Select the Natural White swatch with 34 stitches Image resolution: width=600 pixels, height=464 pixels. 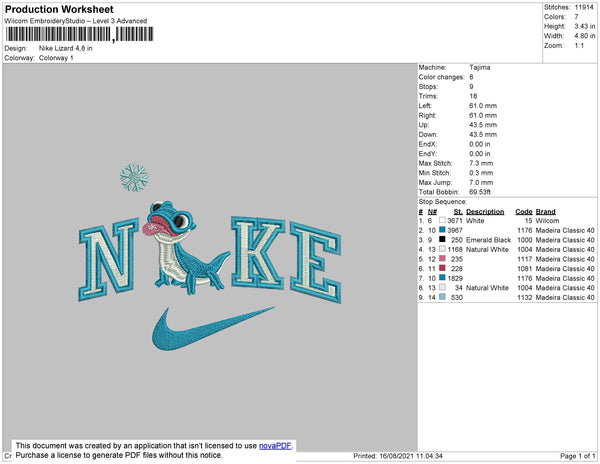pos(442,287)
